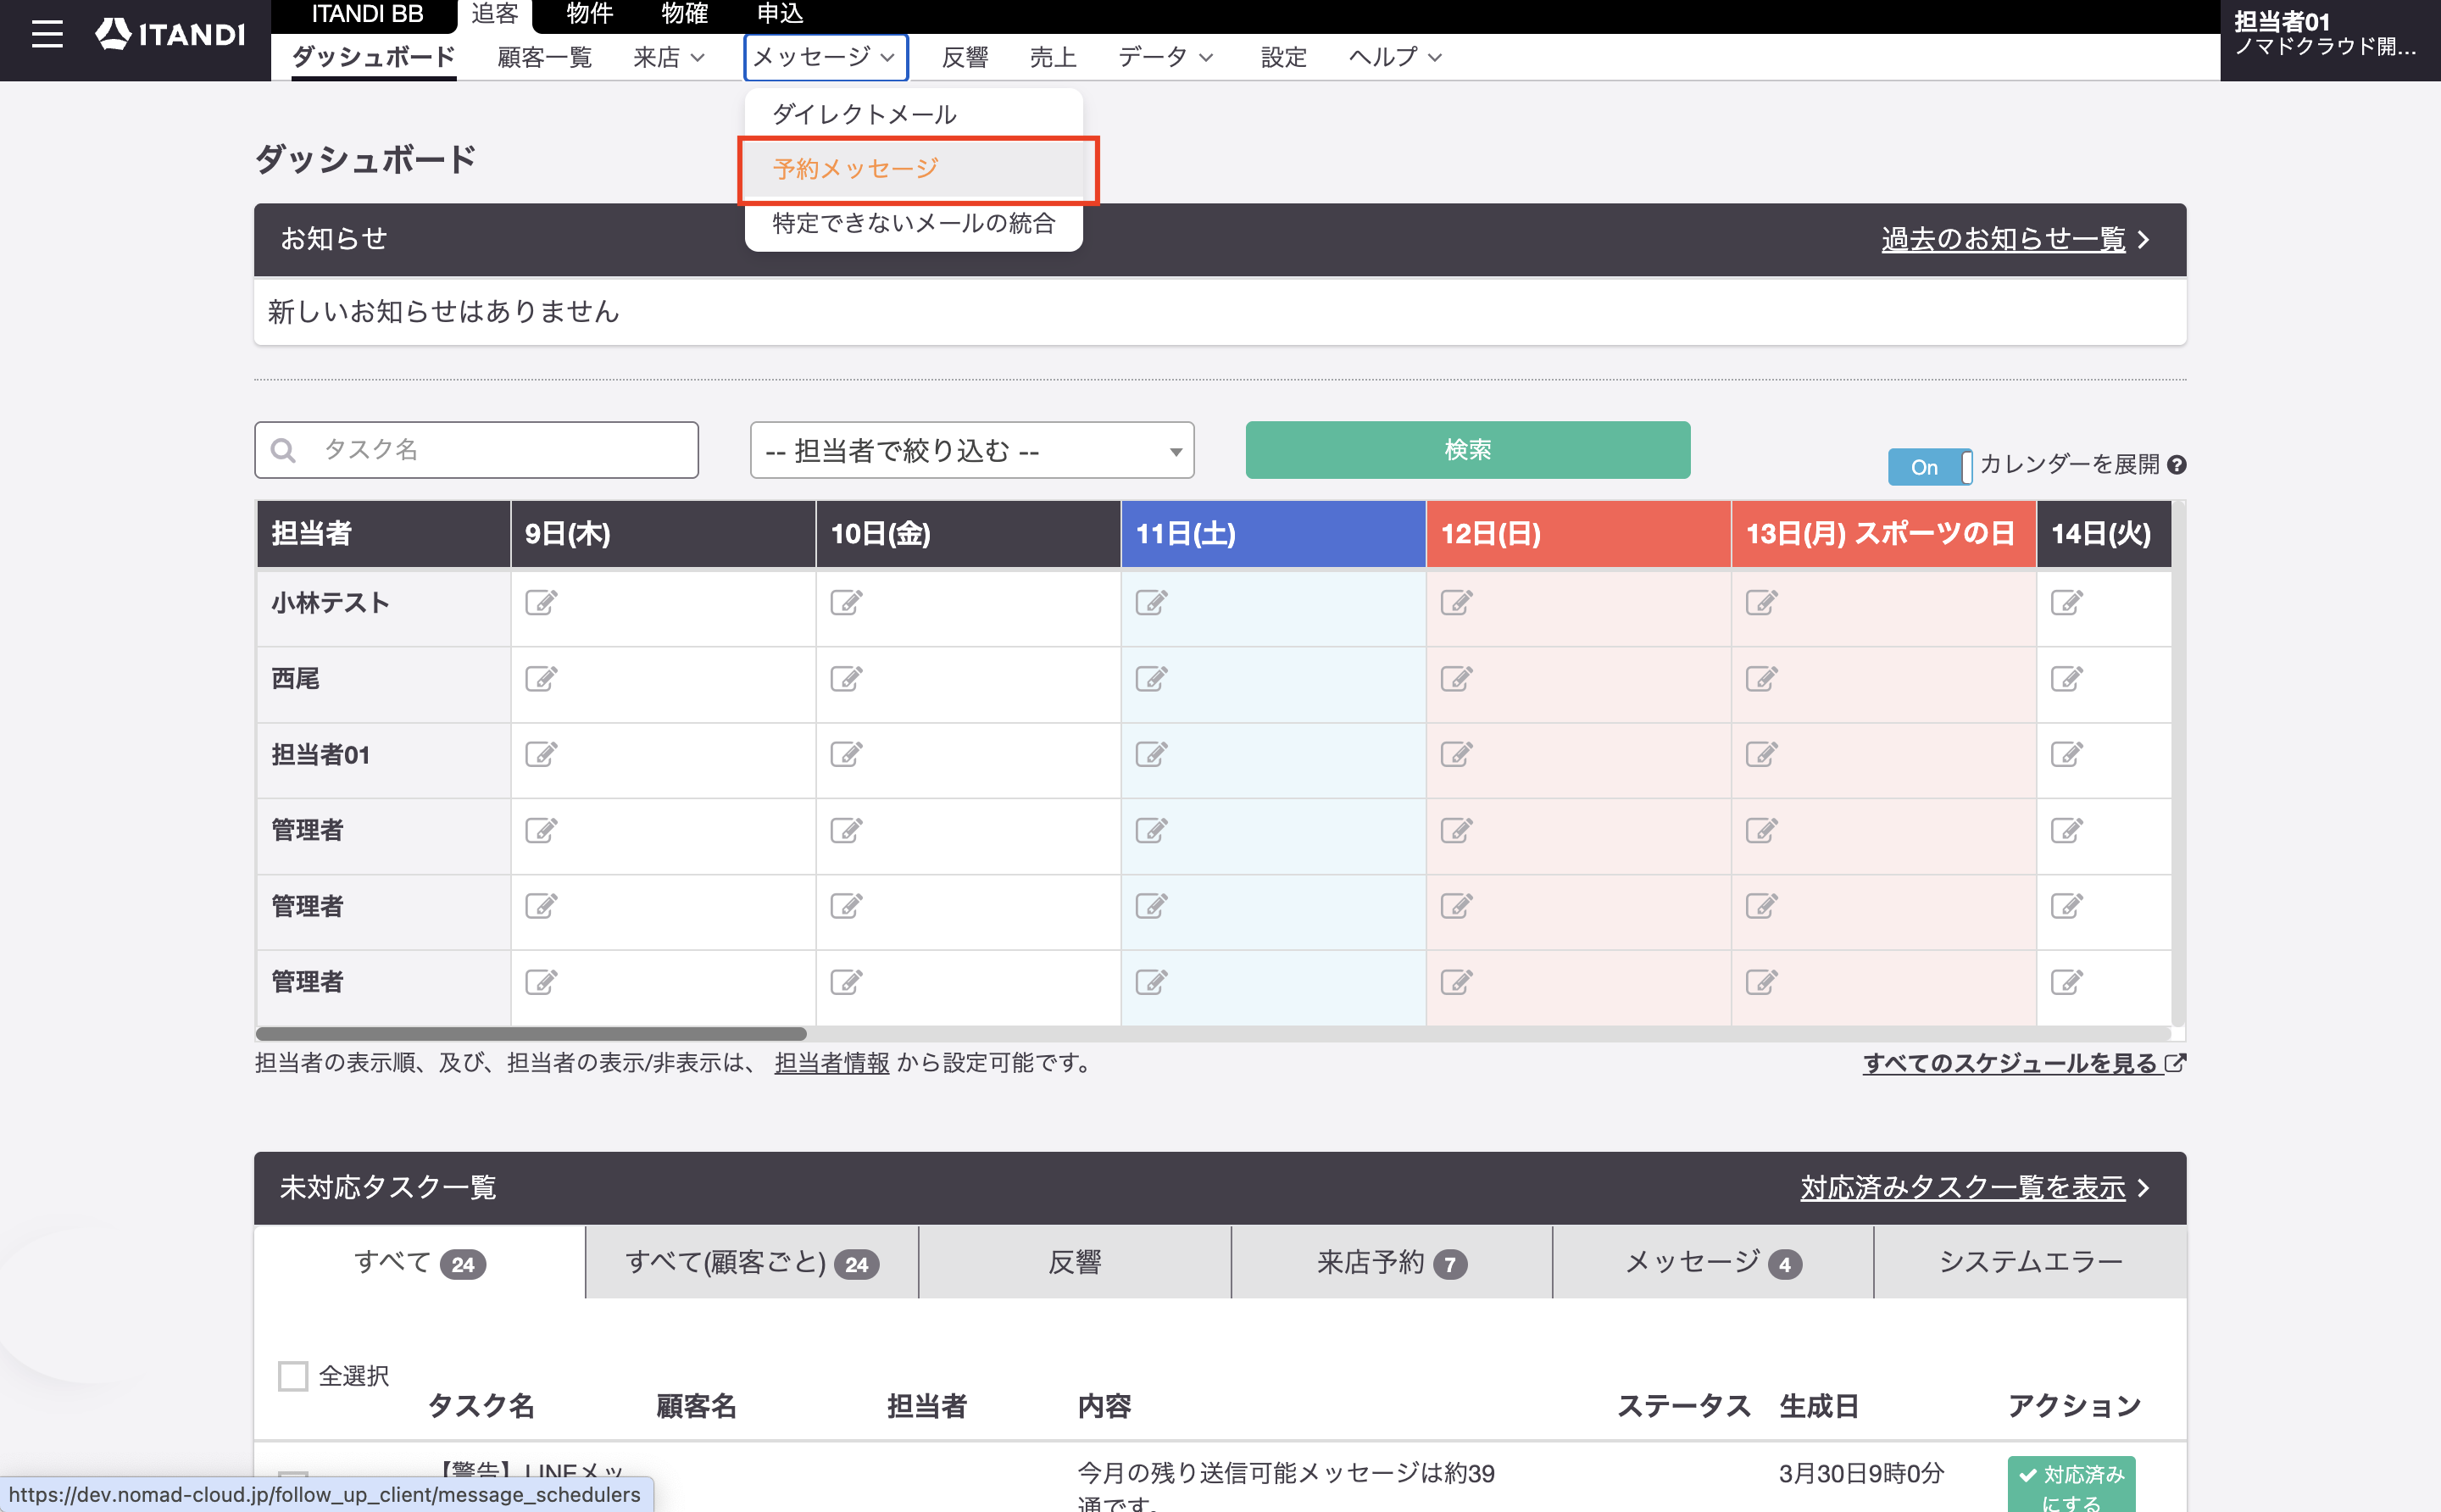Edit 担当者01 schedule for 13日(月)
The height and width of the screenshot is (1512, 2441).
pyautogui.click(x=1761, y=755)
